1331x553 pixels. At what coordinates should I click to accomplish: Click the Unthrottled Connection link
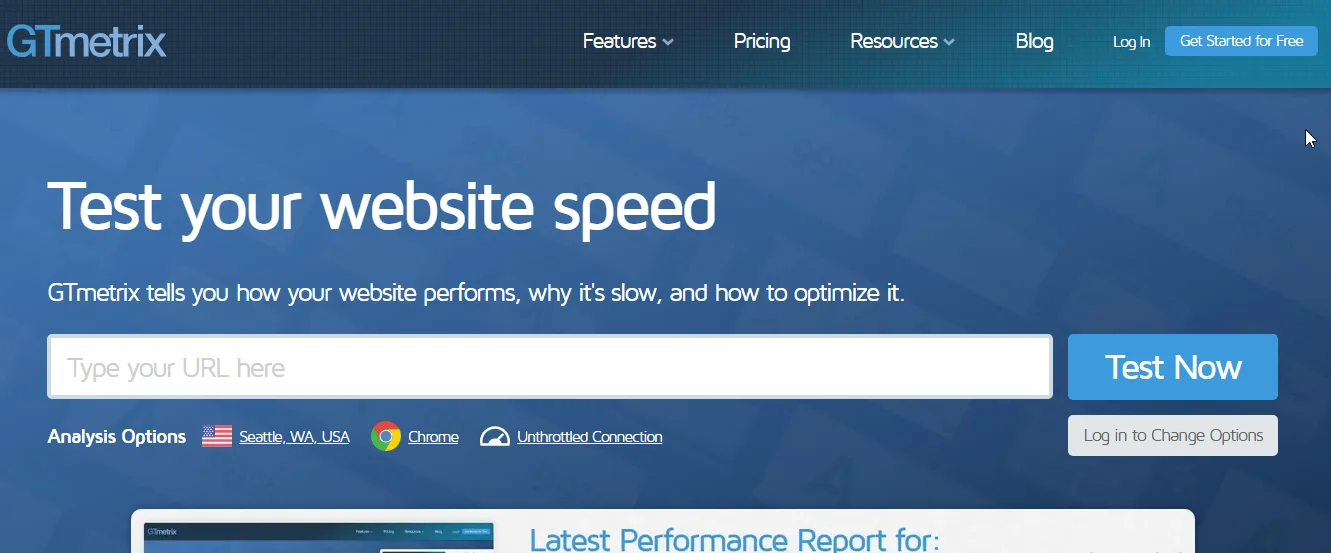tap(589, 437)
